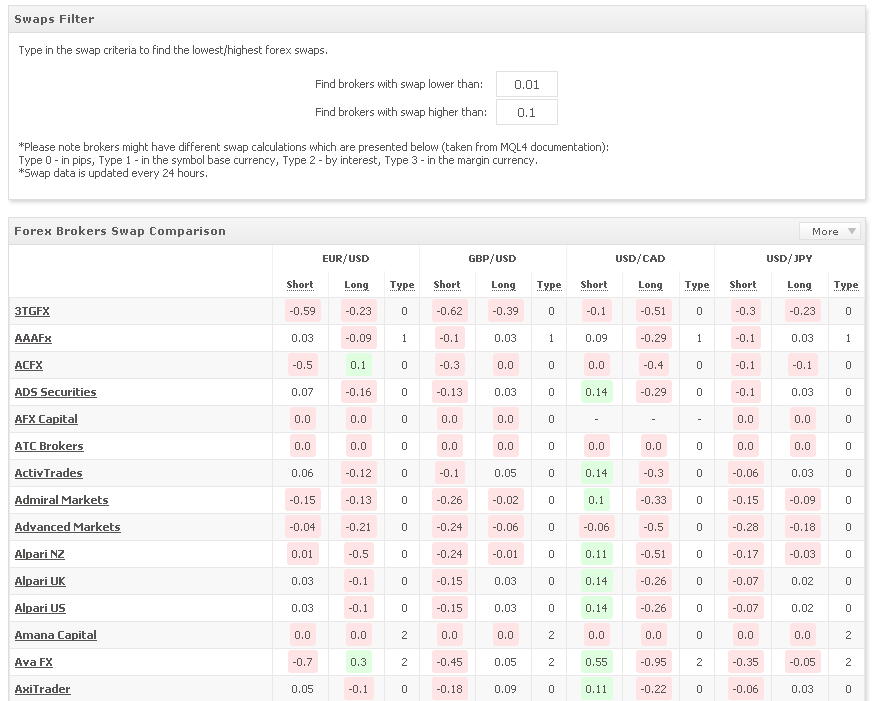The image size is (875, 701).
Task: Focus the 'swap higher than' input field
Action: 526,112
